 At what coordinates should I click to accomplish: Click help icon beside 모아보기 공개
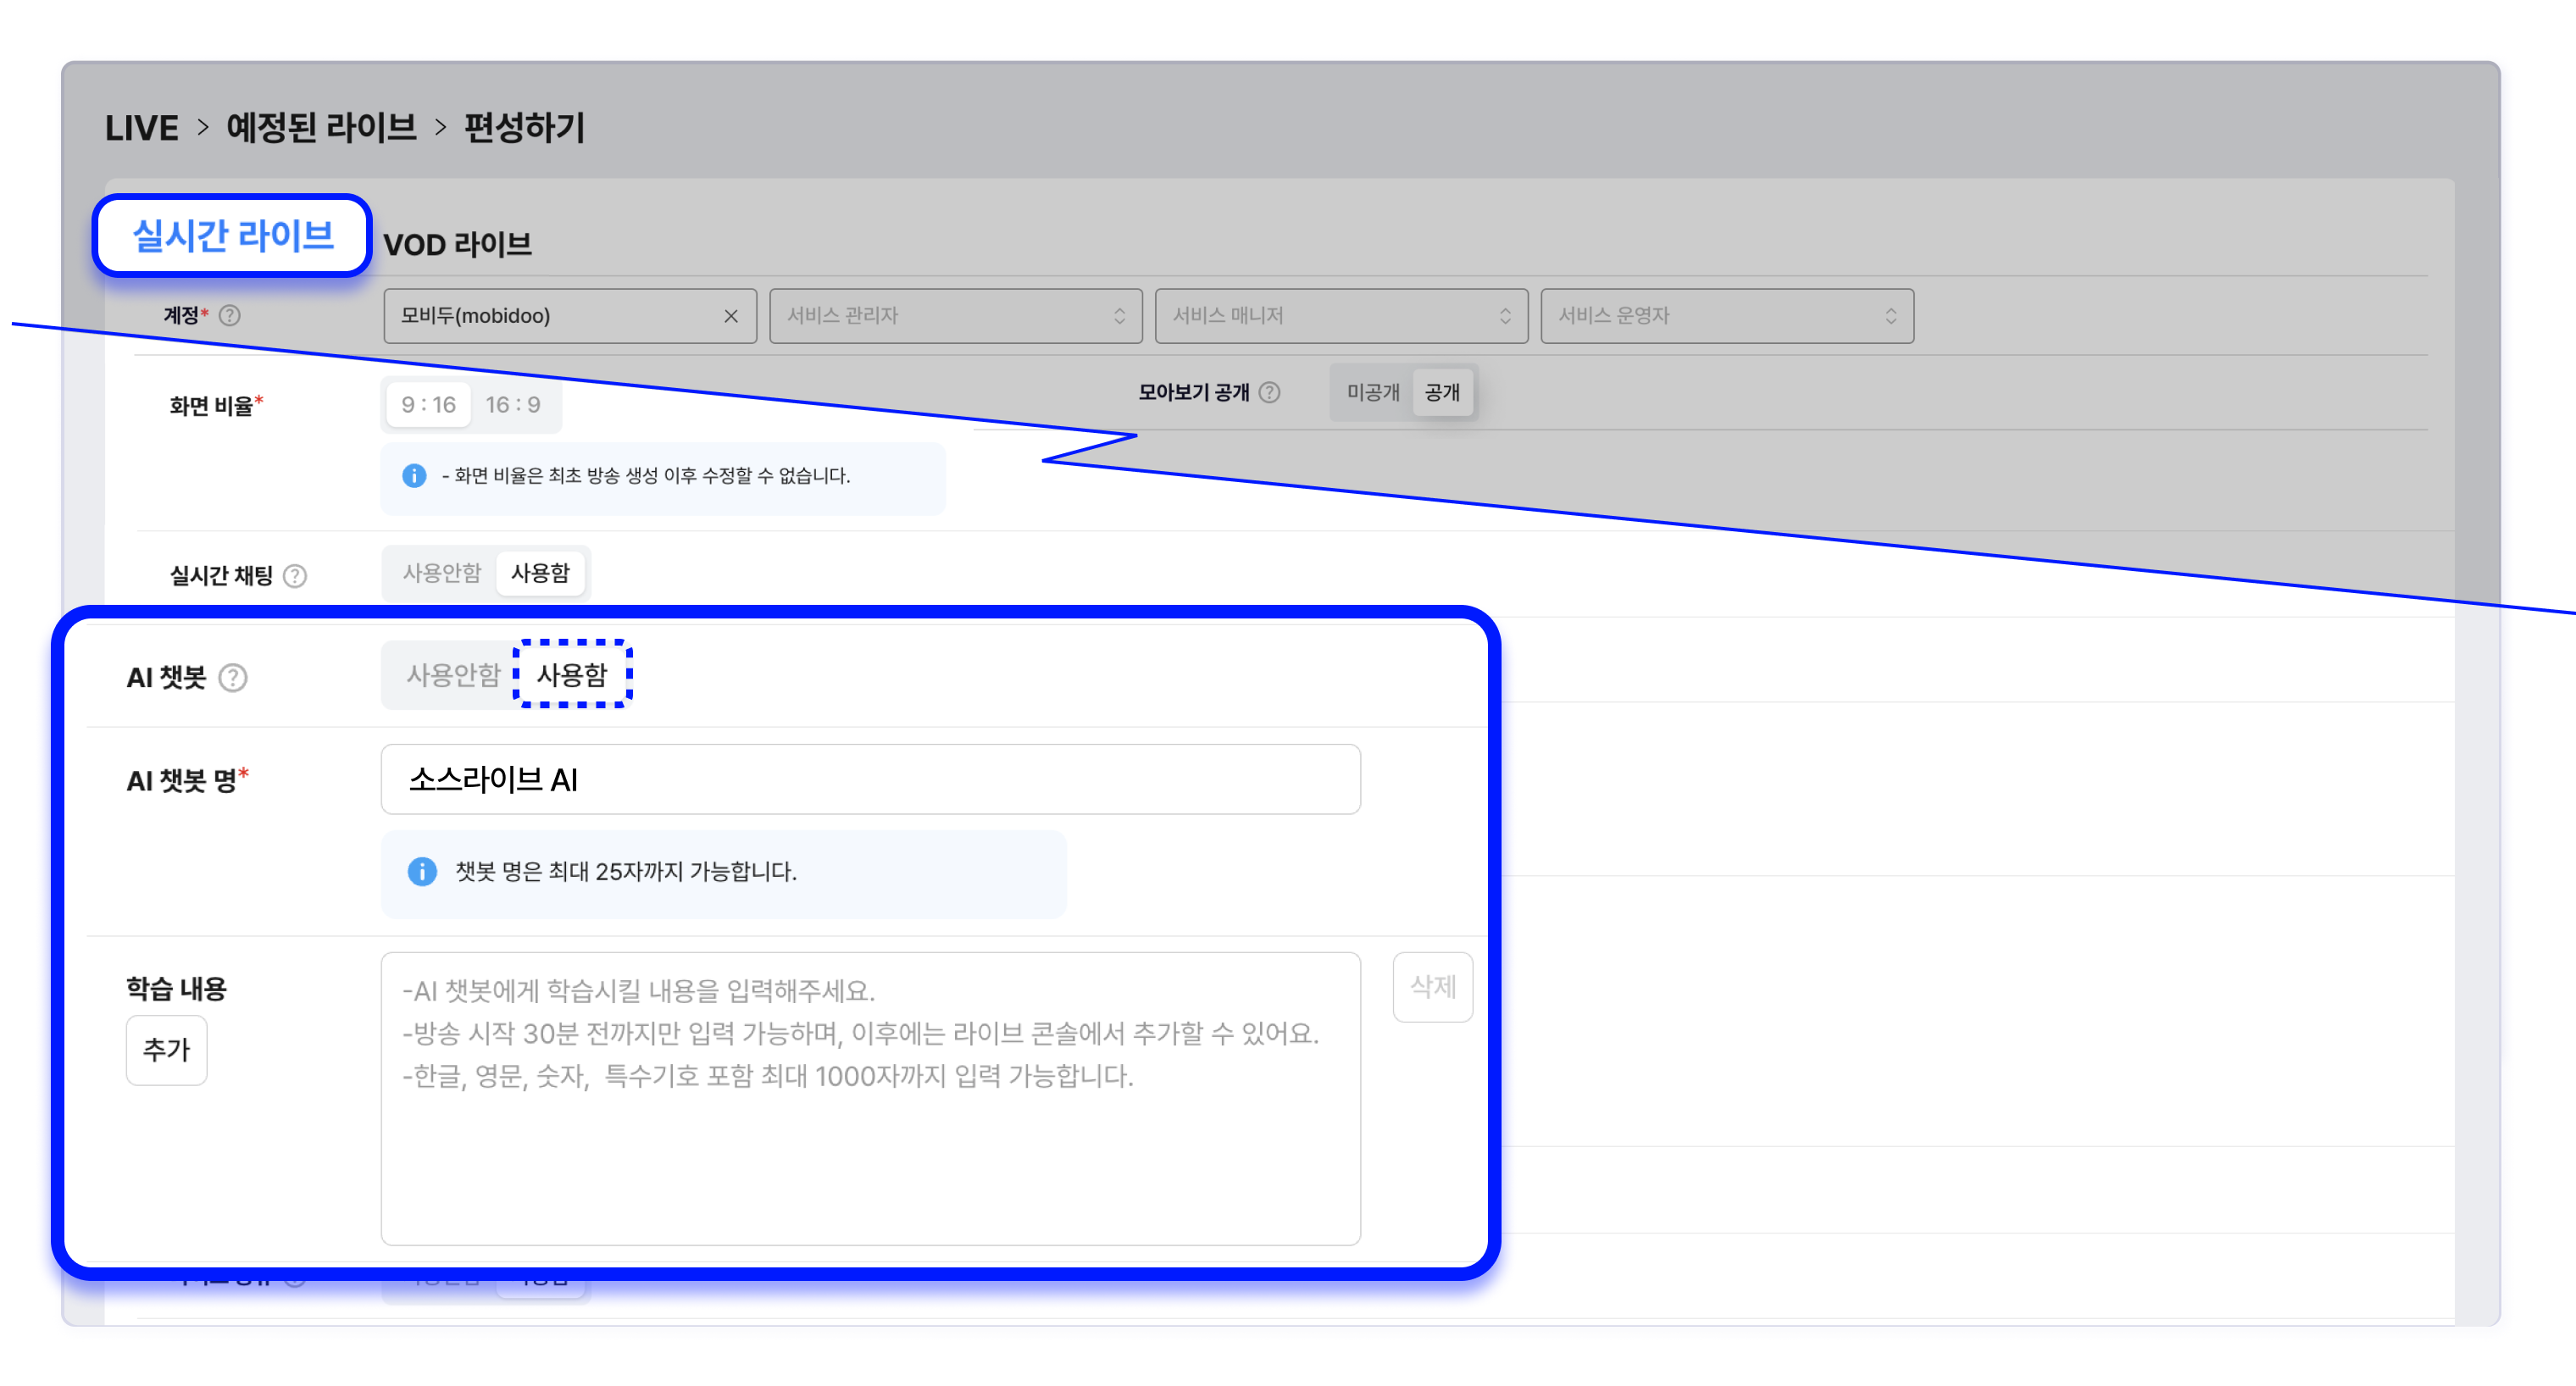click(x=1269, y=392)
